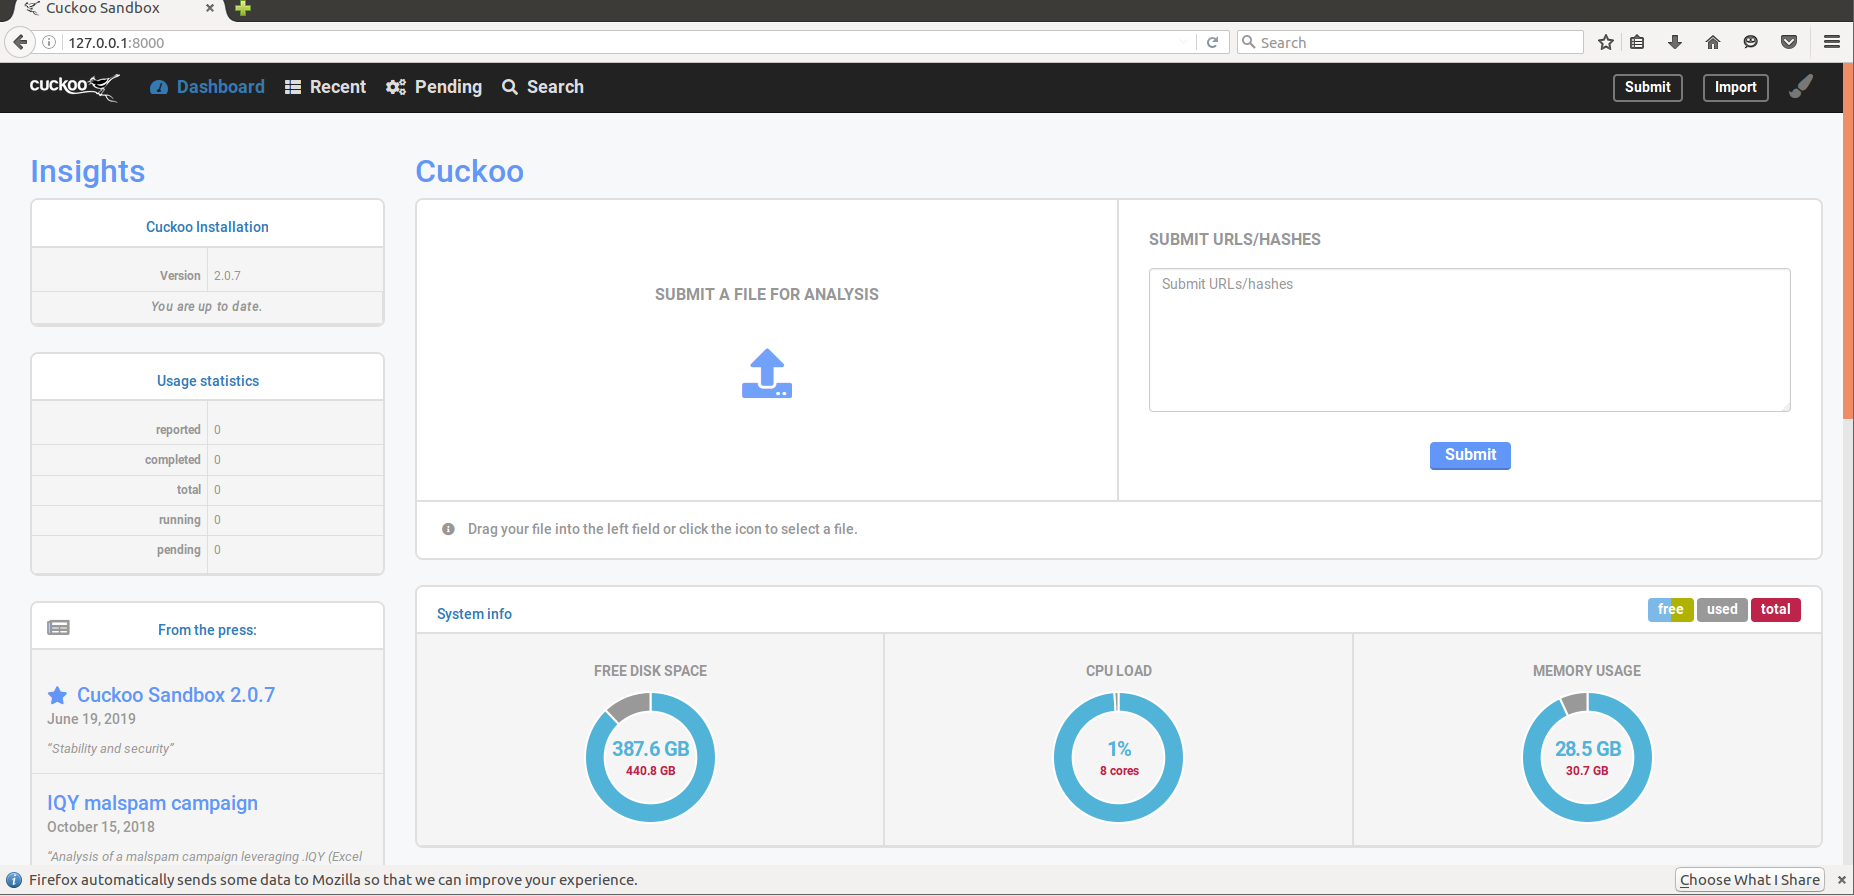Screen dimensions: 1854x896
Task: Click the 'pending' statistics row
Action: coord(207,550)
